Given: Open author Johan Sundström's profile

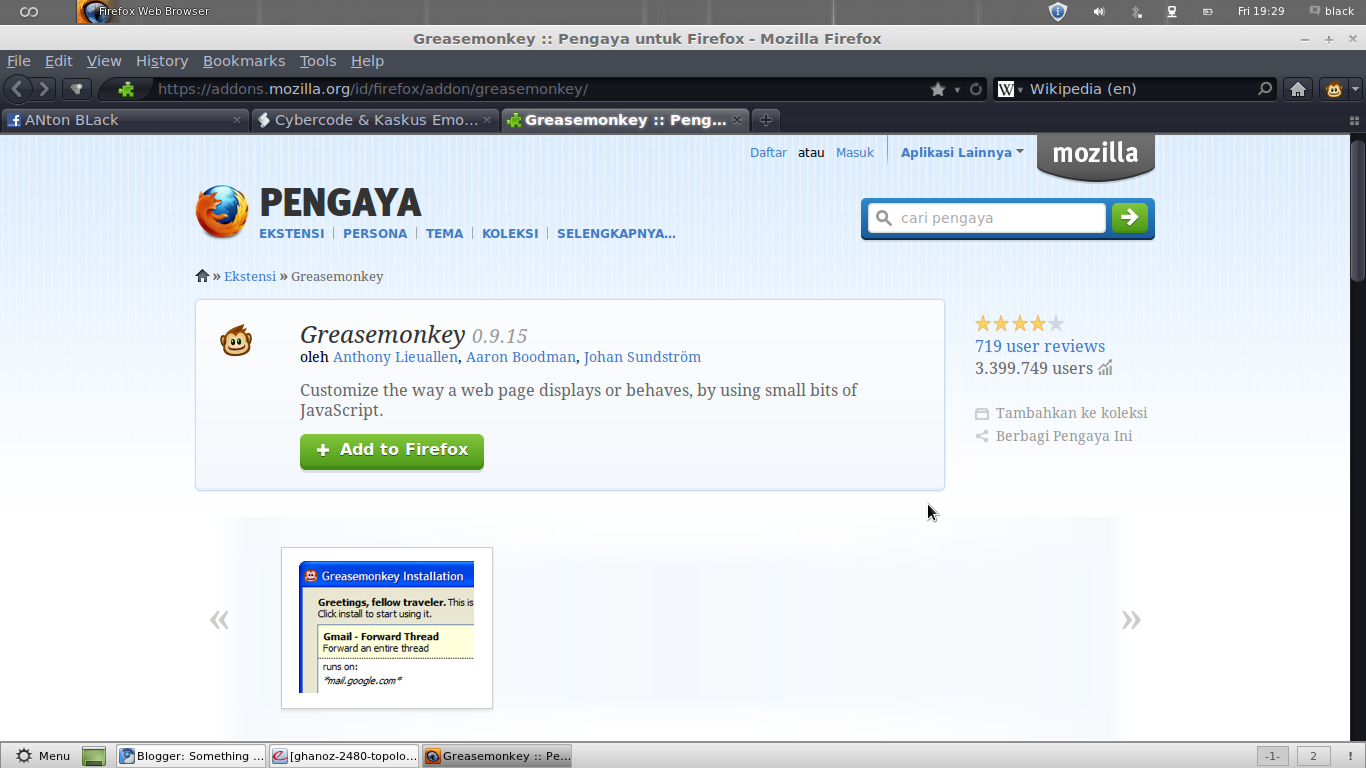Looking at the screenshot, I should tap(642, 357).
